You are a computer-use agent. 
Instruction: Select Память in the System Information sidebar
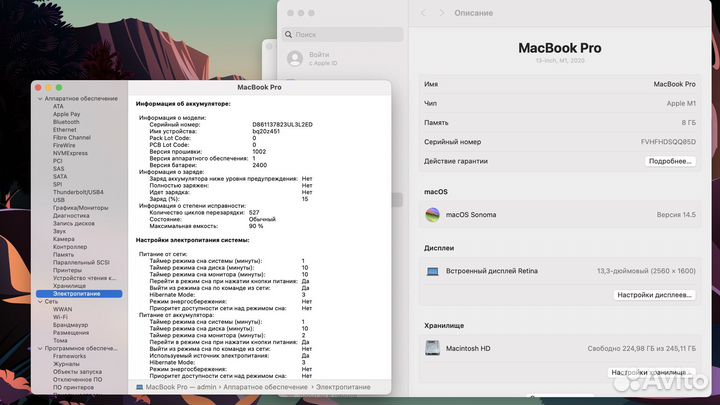63,254
